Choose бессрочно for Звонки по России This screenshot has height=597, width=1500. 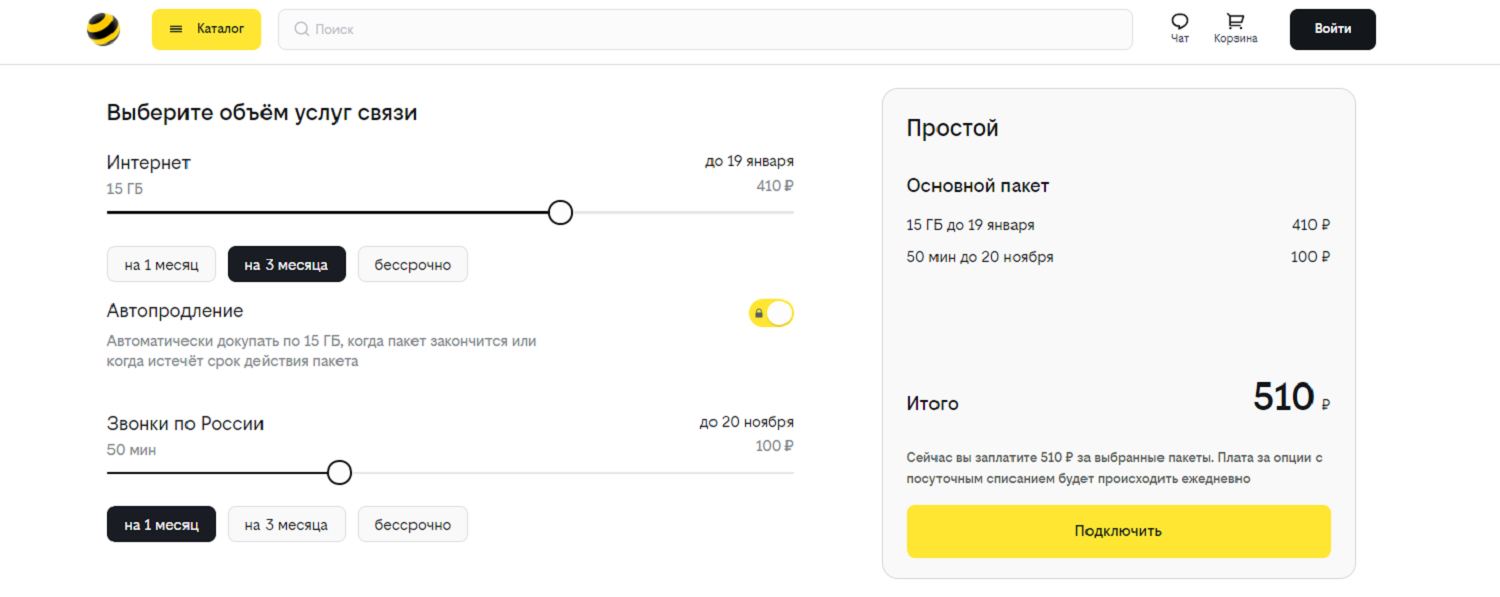pyautogui.click(x=413, y=524)
